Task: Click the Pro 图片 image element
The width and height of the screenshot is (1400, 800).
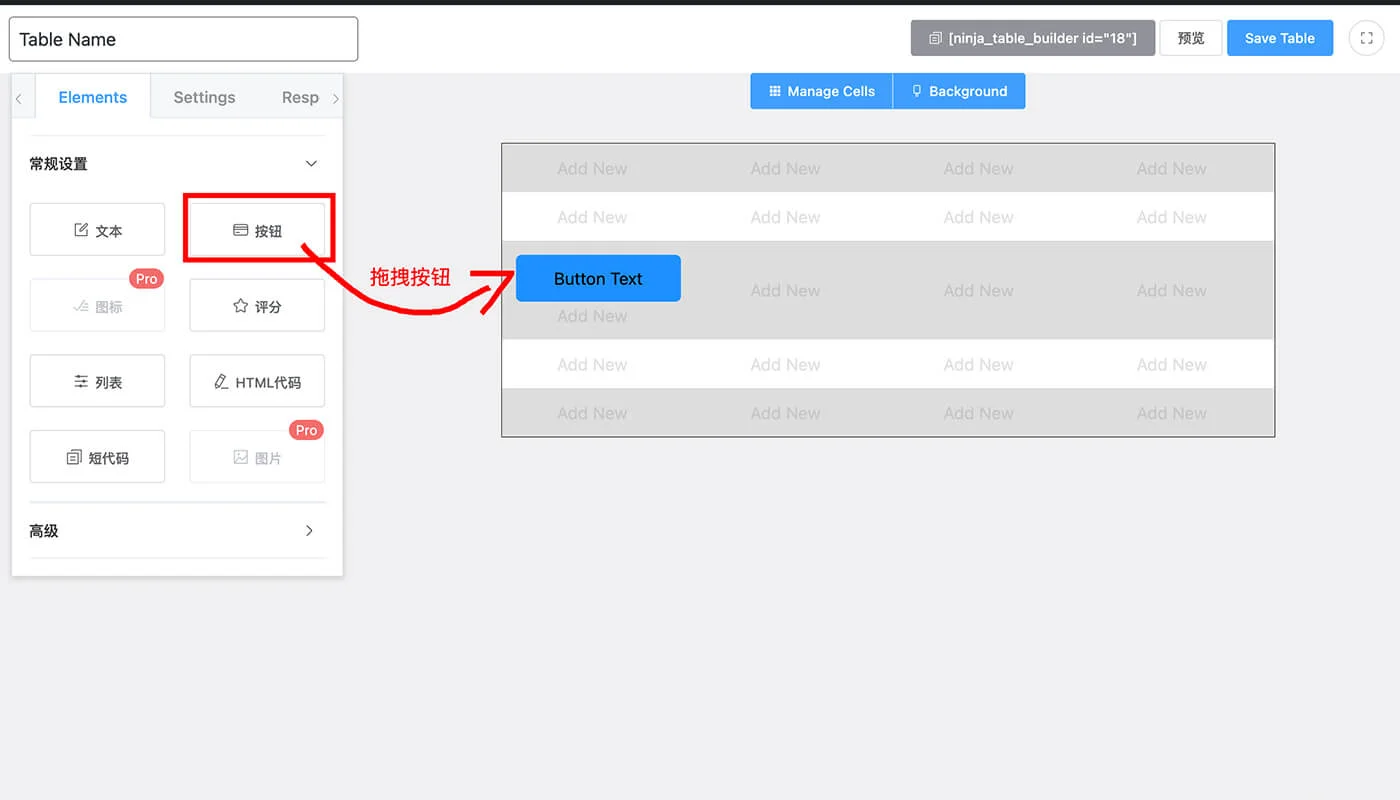Action: [x=257, y=458]
